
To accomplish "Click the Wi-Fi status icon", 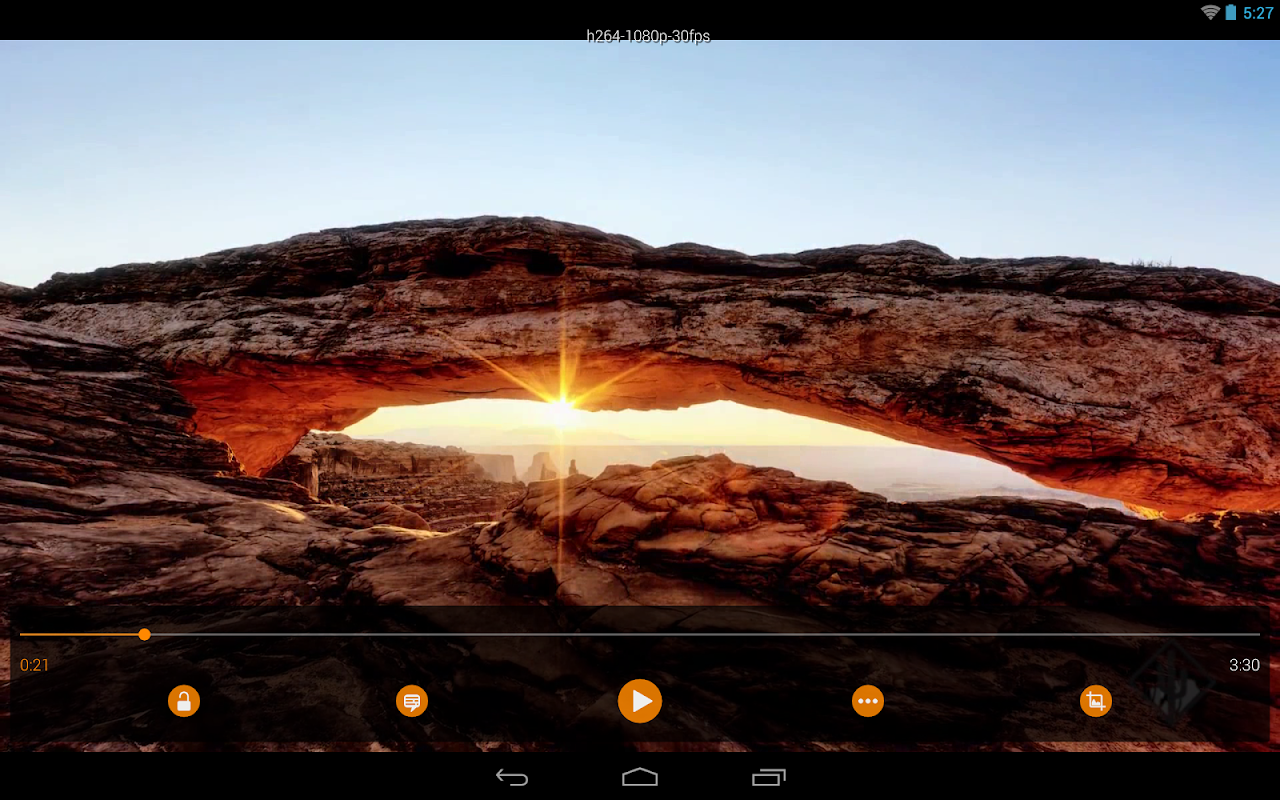I will click(x=1211, y=13).
